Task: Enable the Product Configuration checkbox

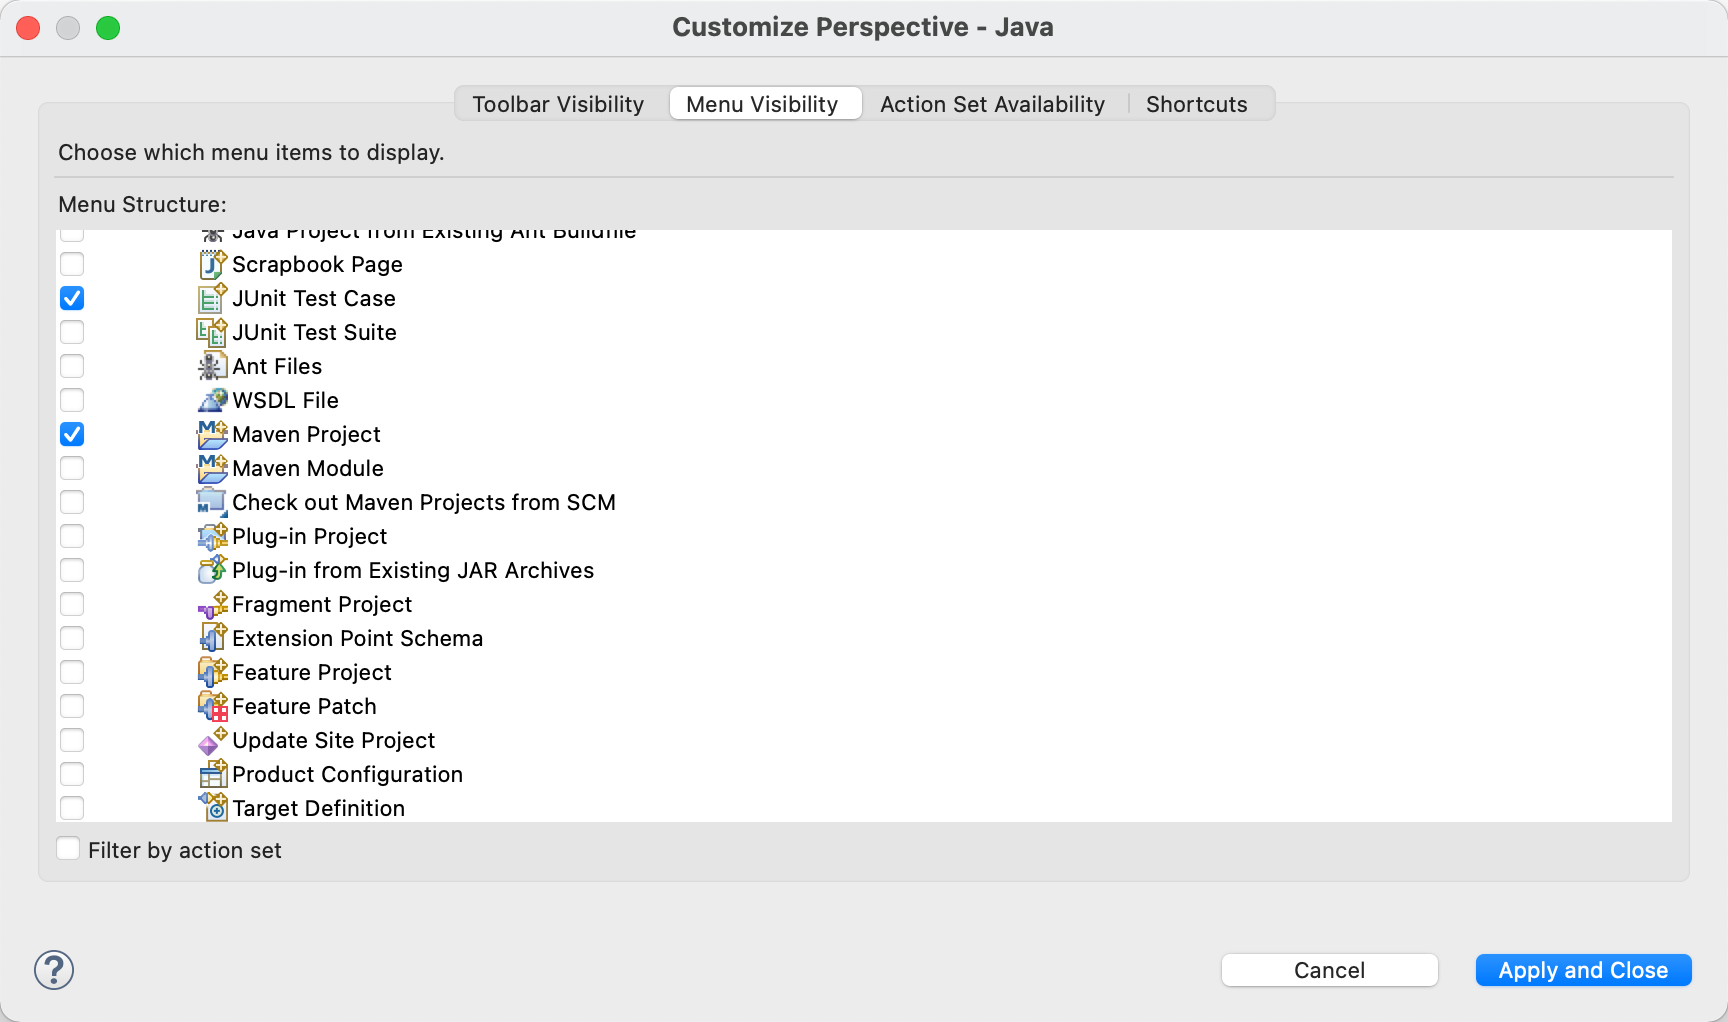Action: pyautogui.click(x=72, y=774)
